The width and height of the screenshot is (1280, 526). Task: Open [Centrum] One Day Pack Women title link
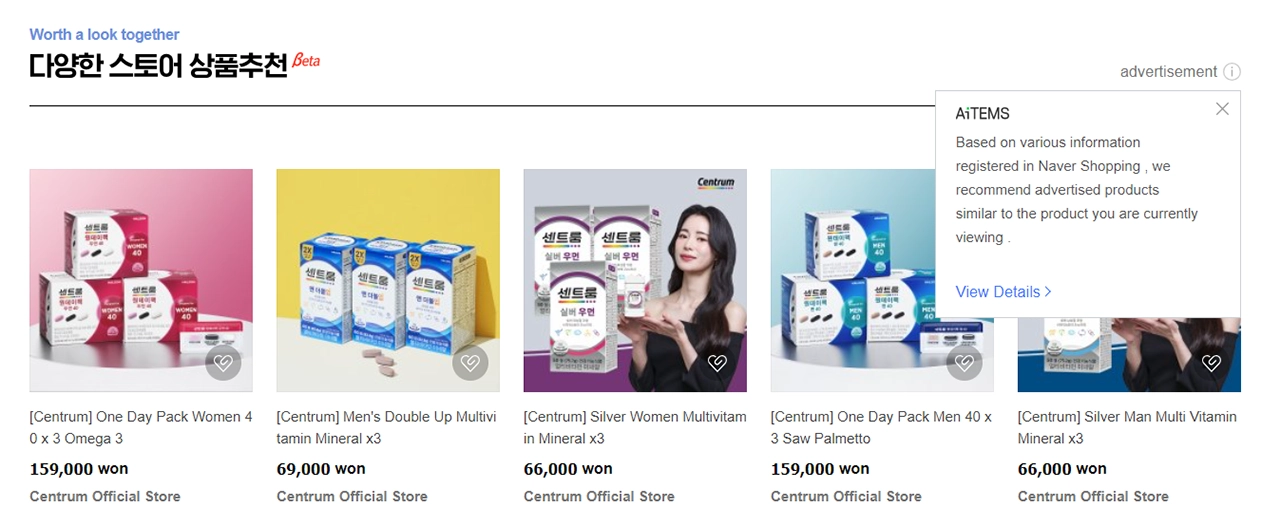(x=141, y=428)
